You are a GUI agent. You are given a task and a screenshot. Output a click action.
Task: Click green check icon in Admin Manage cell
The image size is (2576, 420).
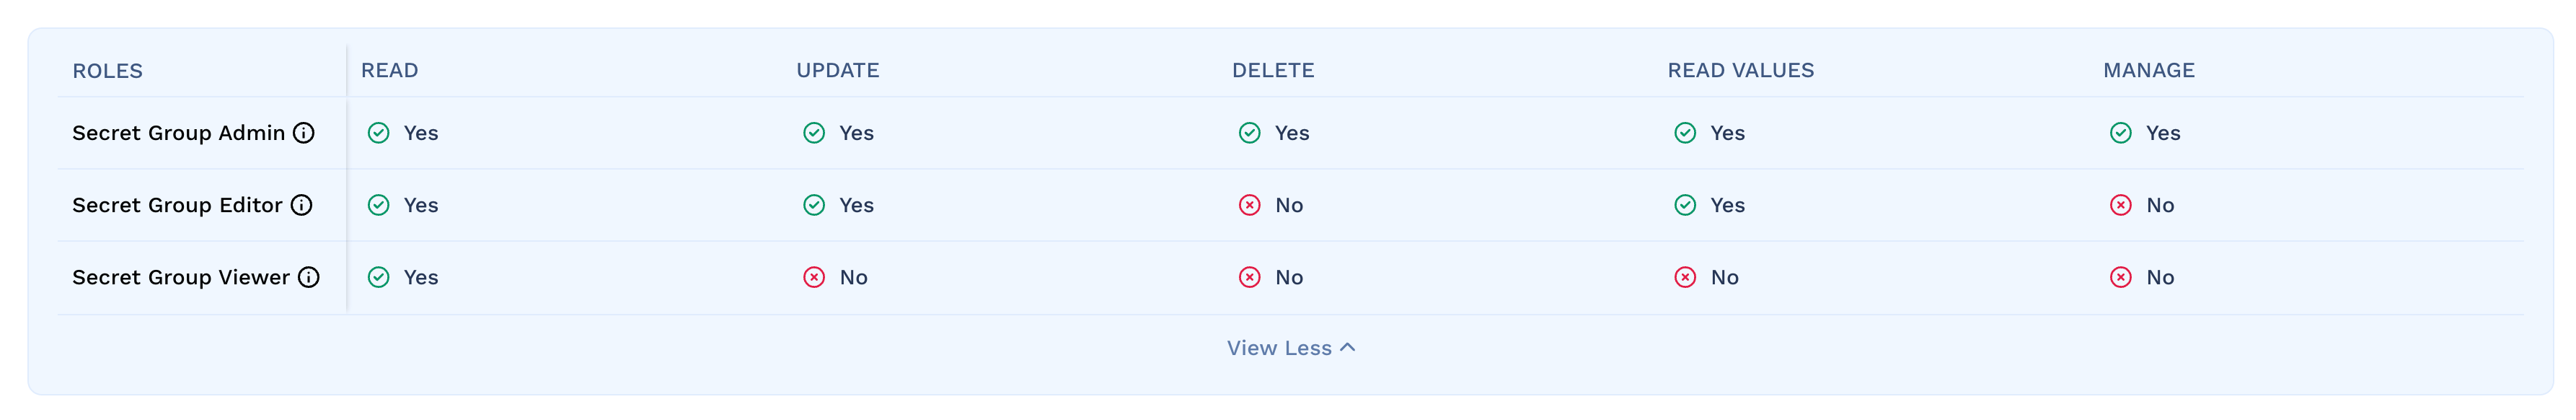click(x=2121, y=133)
